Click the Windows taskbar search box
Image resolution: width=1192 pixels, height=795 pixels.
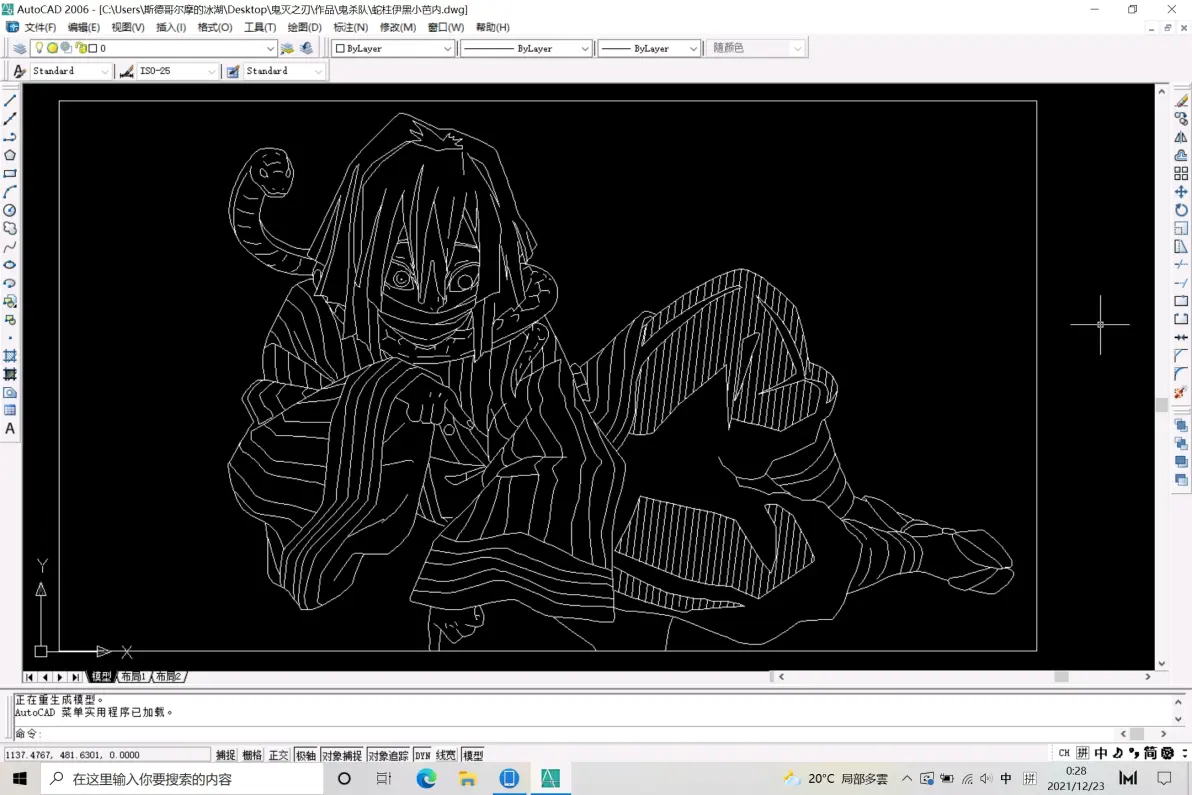(x=182, y=778)
